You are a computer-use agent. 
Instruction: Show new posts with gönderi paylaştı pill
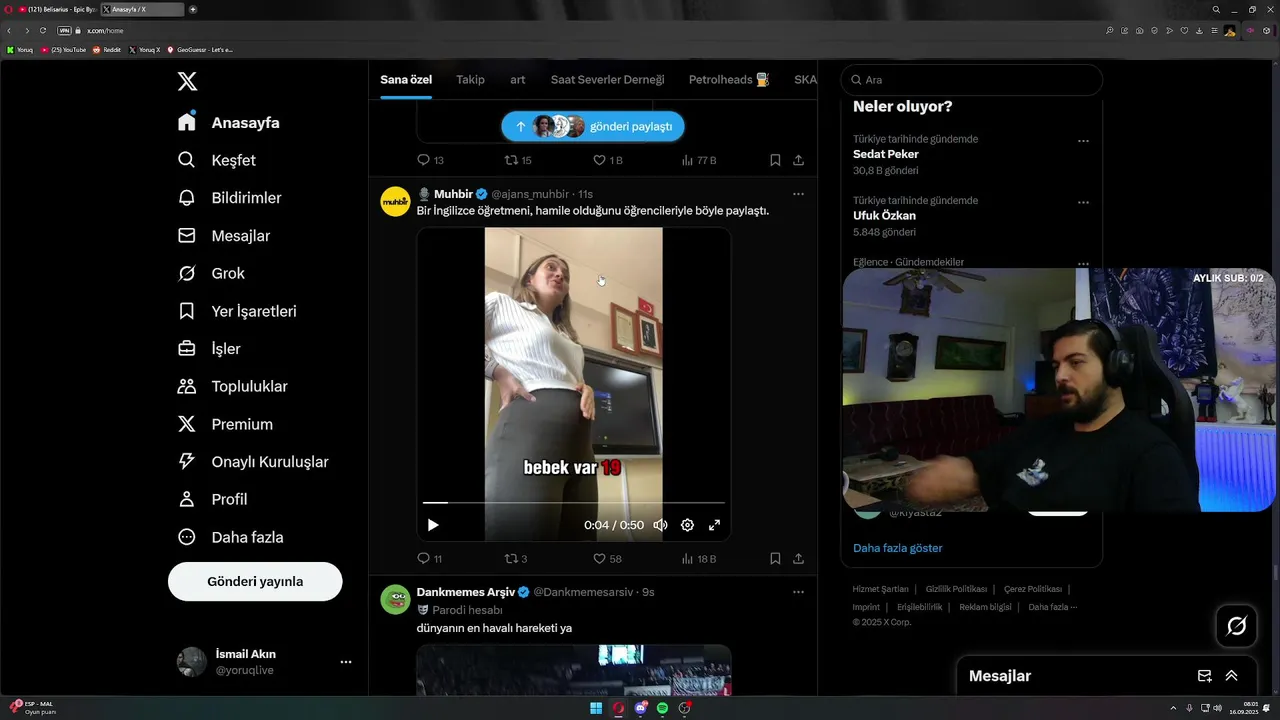593,126
